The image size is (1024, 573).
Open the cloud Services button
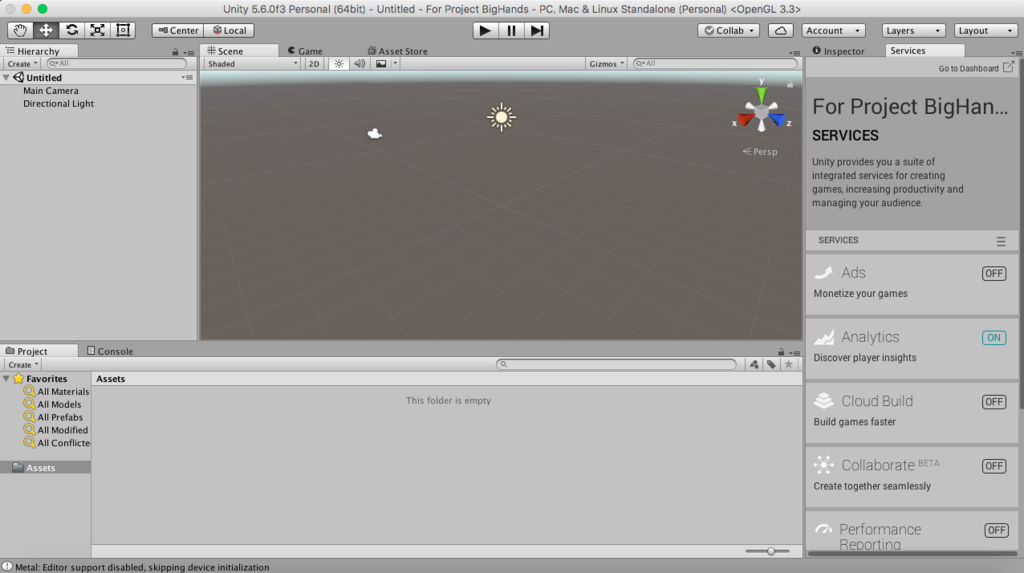pos(780,31)
